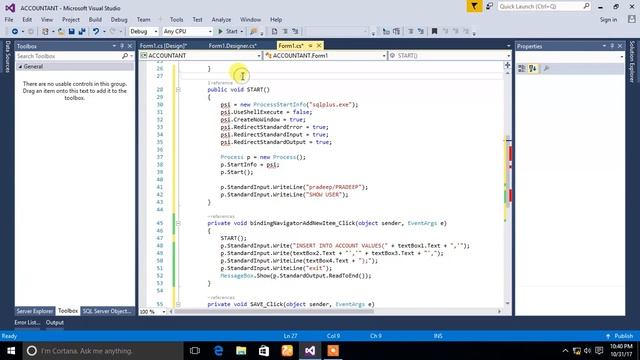The height and width of the screenshot is (360, 640).
Task: Open the Windows Start menu
Action: click(x=11, y=351)
